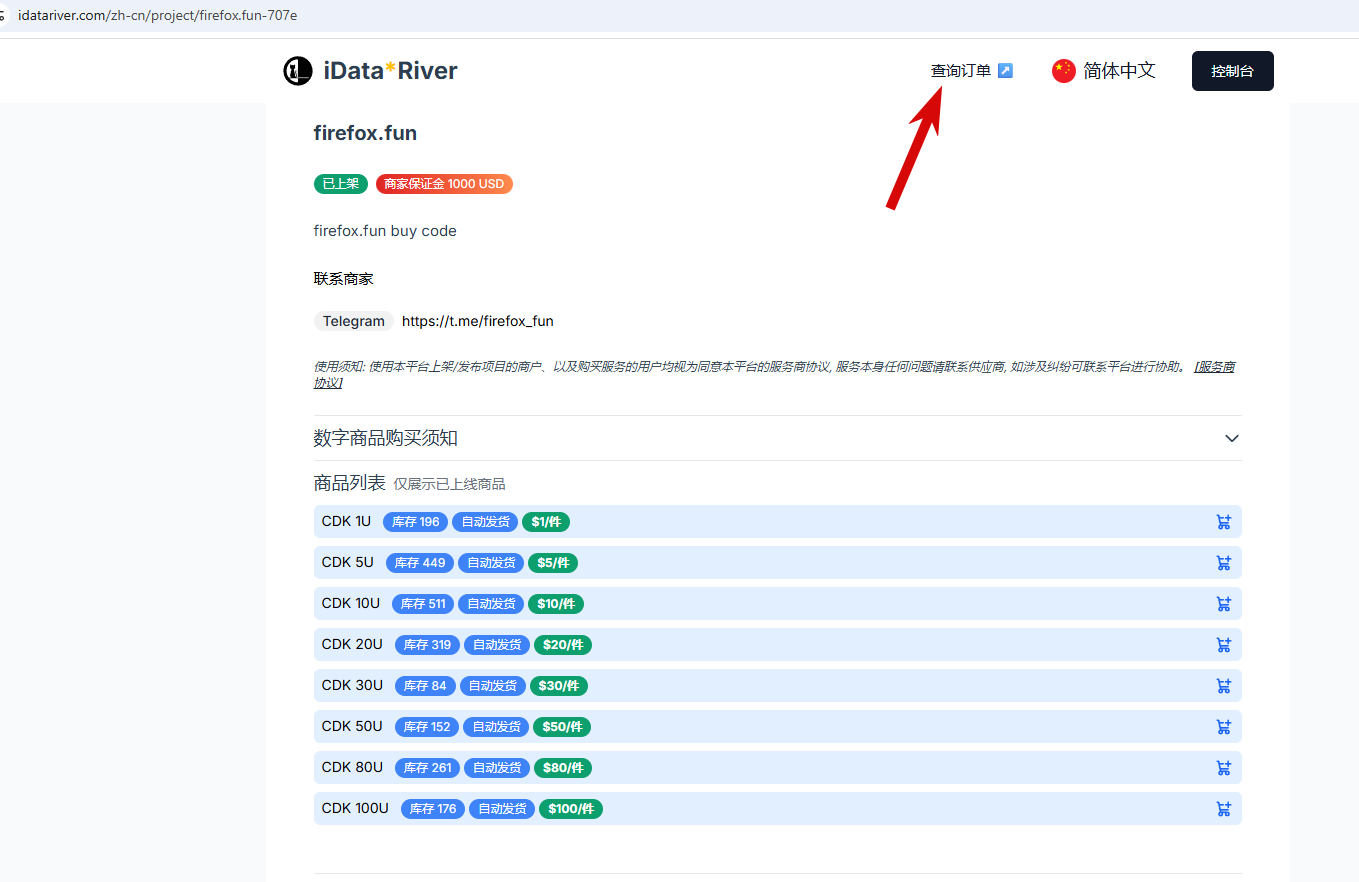Add CDK 50U to cart
1359x882 pixels.
click(1223, 727)
